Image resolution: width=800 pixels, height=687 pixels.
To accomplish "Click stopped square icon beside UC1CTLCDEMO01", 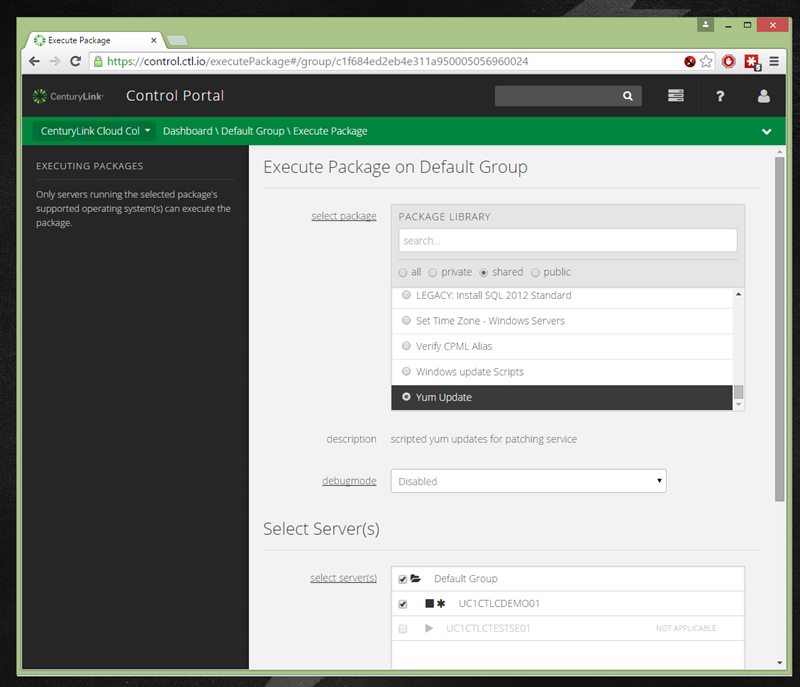I will pyautogui.click(x=429, y=603).
